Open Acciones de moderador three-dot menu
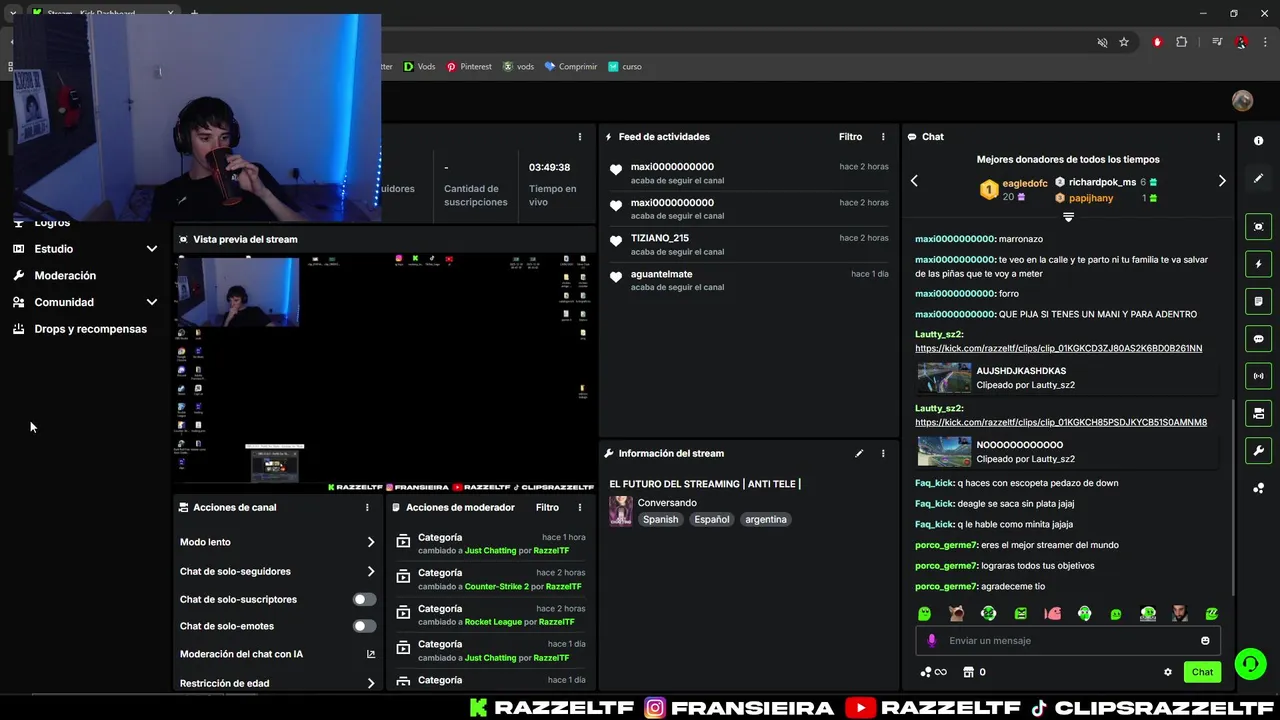 click(x=579, y=507)
